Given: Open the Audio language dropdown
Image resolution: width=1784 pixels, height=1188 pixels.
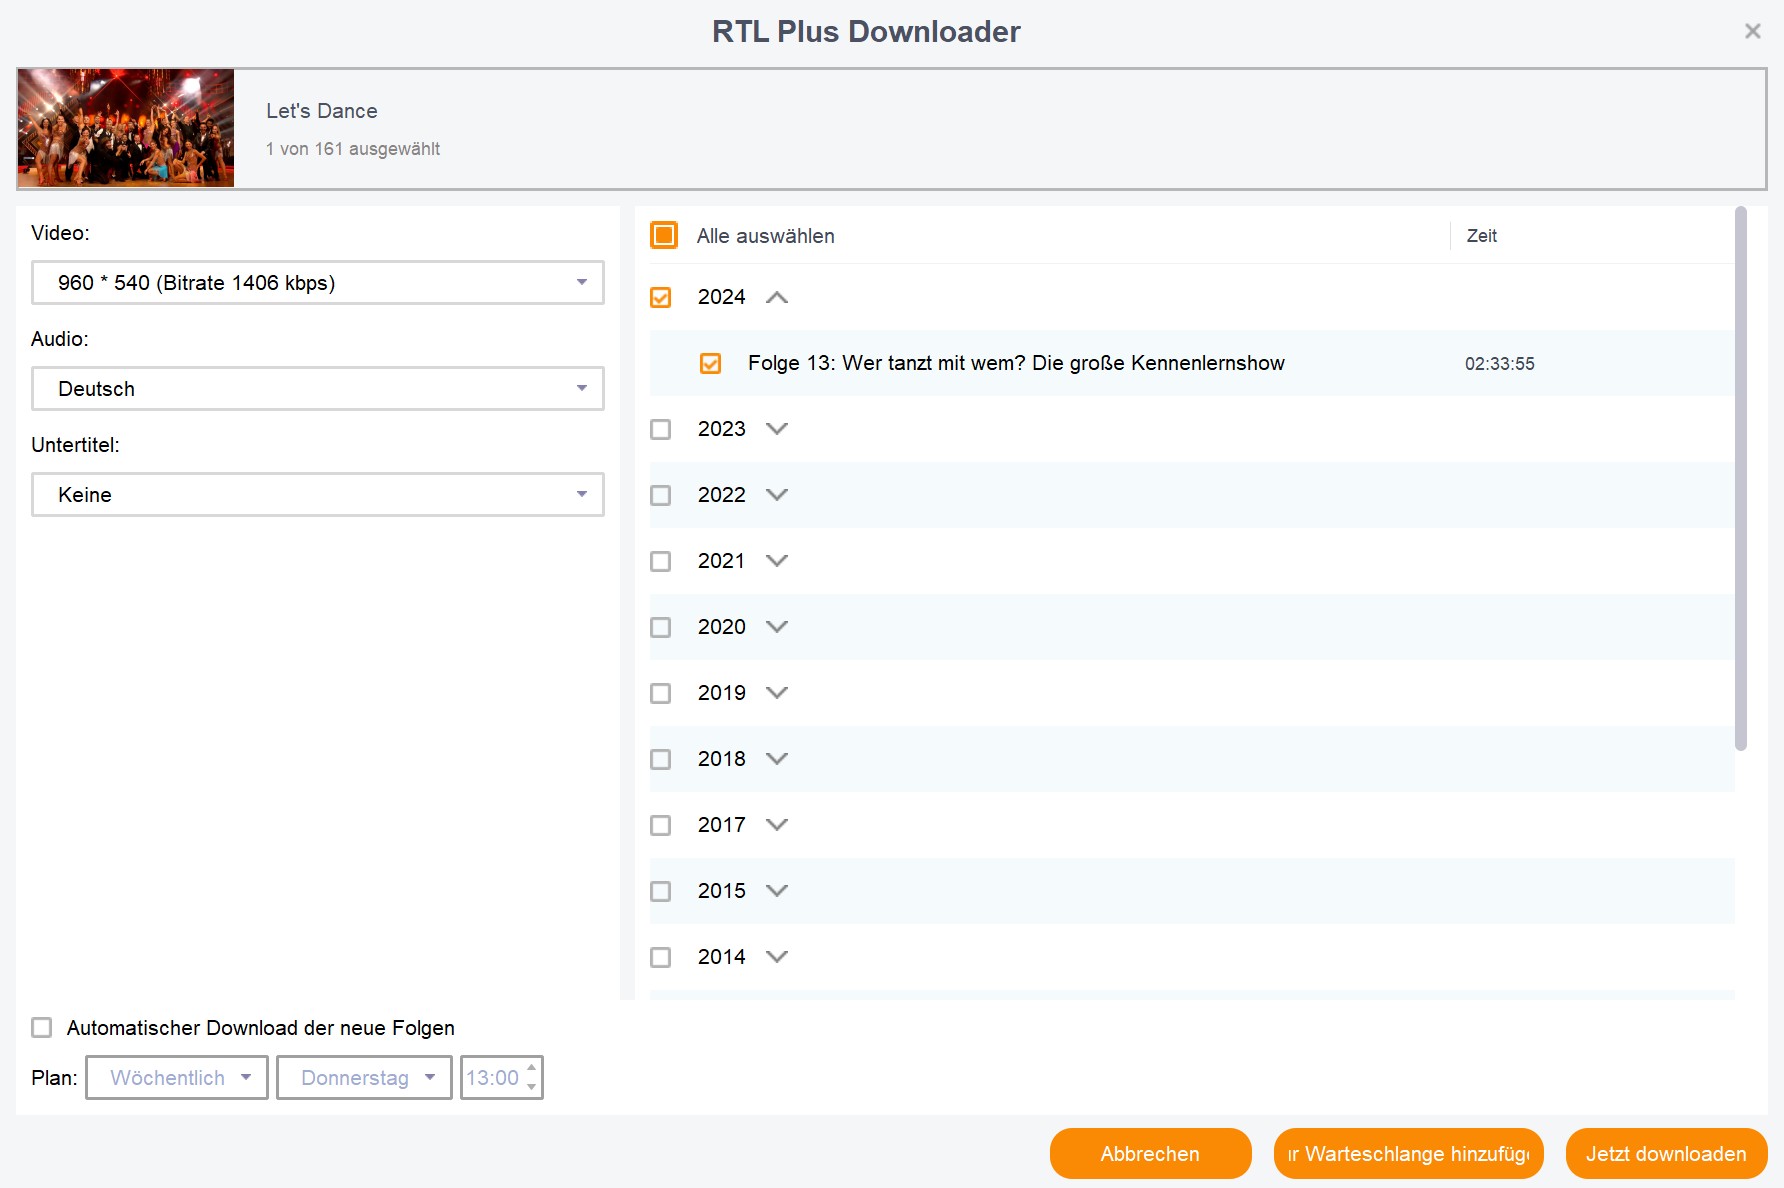Looking at the screenshot, I should tap(317, 389).
